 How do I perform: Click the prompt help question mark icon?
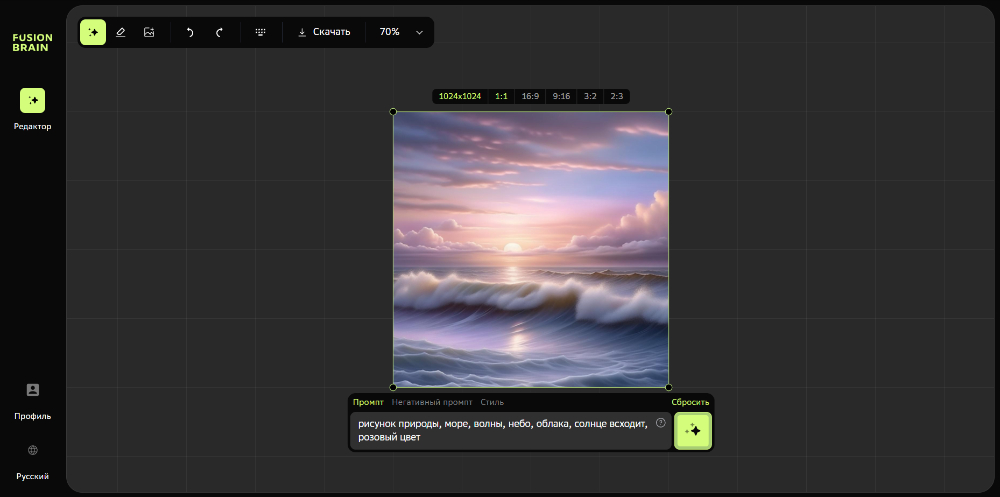tap(661, 423)
